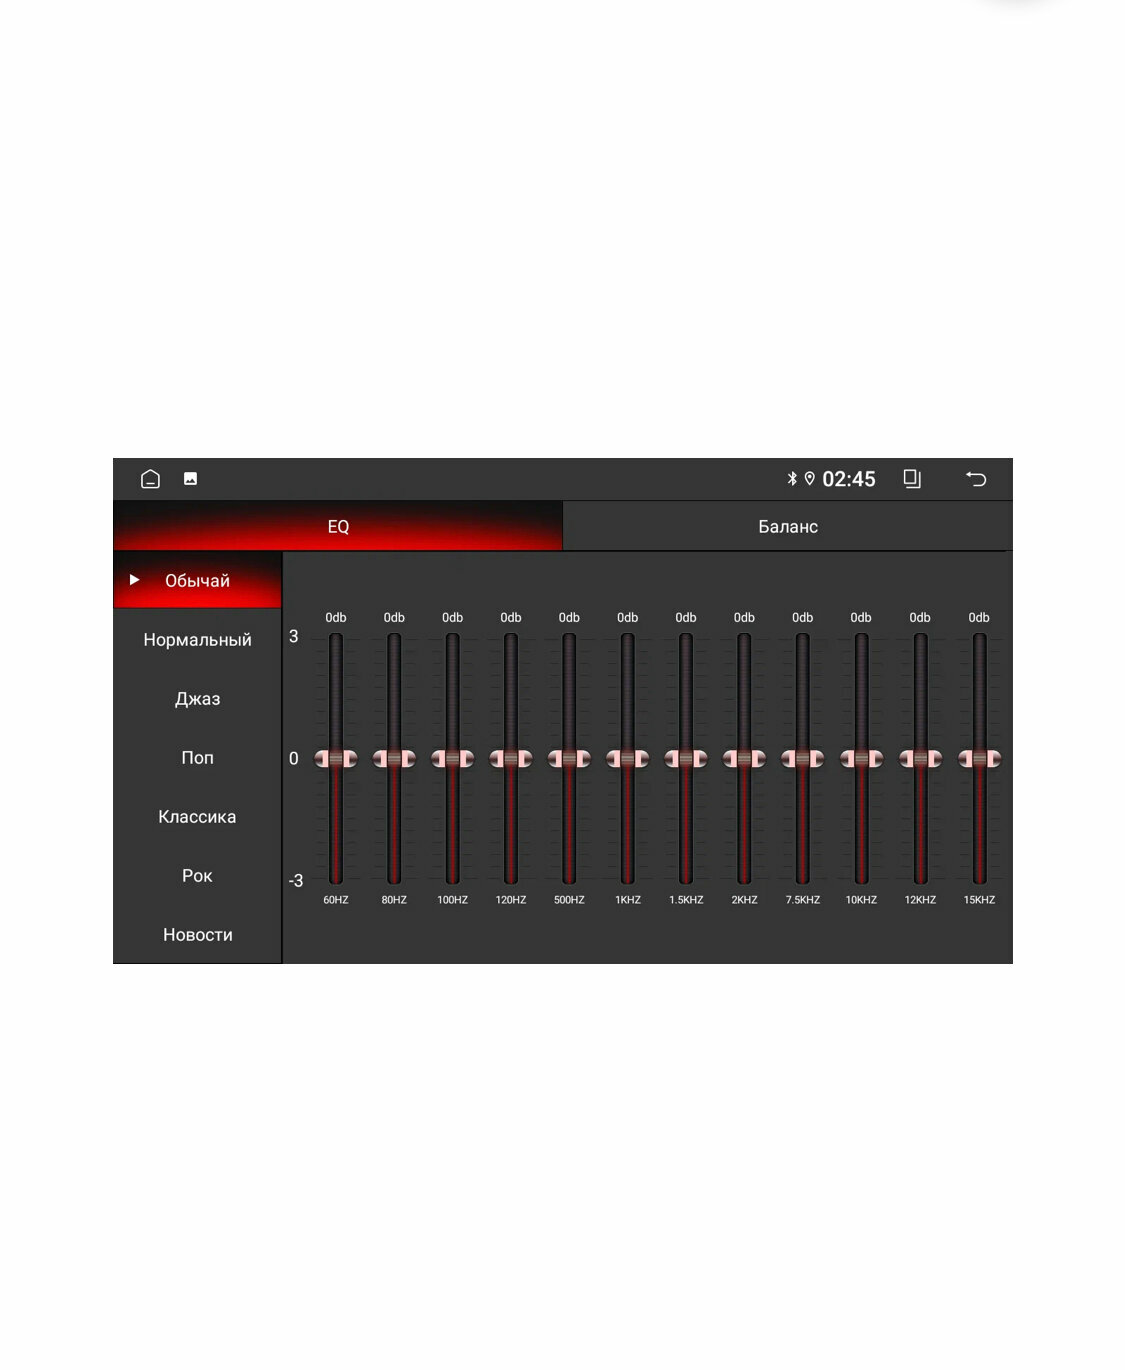Click the 12KHZ slider knob

click(x=920, y=759)
